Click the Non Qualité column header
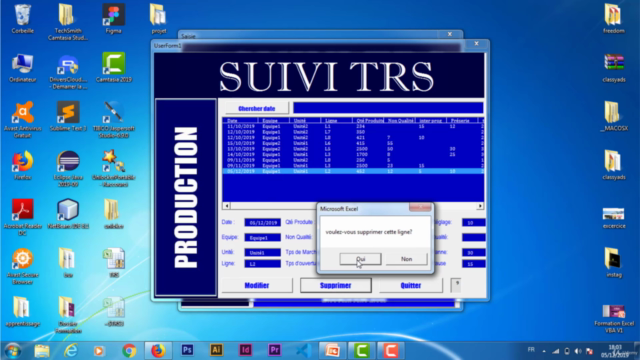Image resolution: width=640 pixels, height=360 pixels. [400, 121]
